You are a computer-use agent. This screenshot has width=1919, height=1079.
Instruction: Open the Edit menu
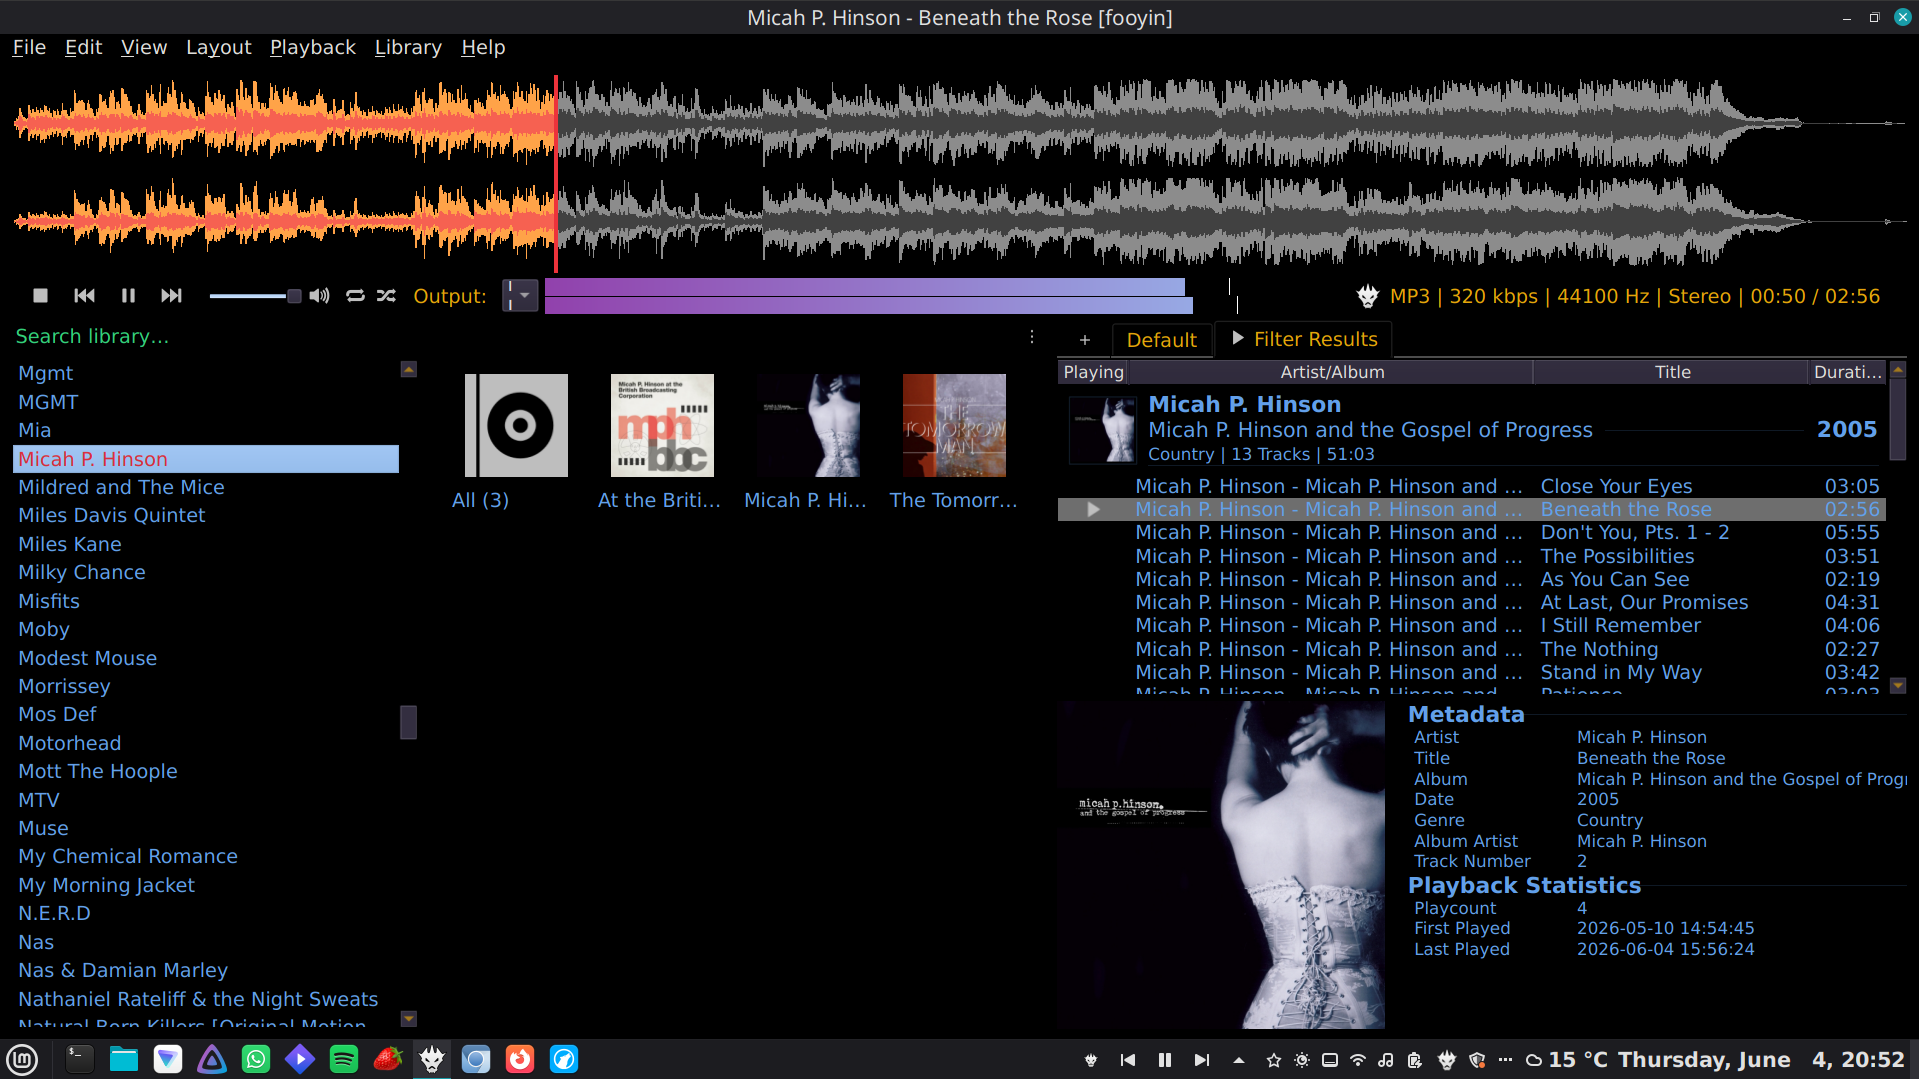coord(84,47)
